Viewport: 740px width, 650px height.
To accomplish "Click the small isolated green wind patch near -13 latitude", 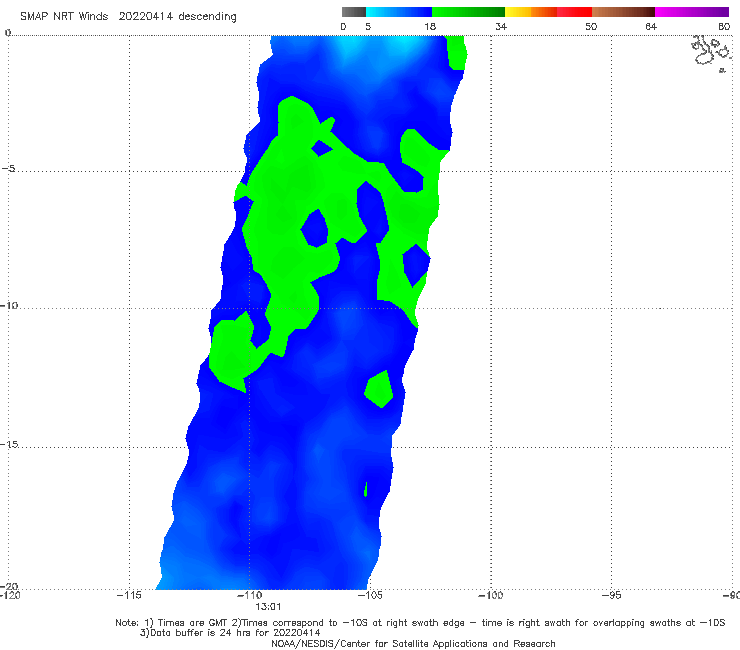I will click(x=379, y=389).
